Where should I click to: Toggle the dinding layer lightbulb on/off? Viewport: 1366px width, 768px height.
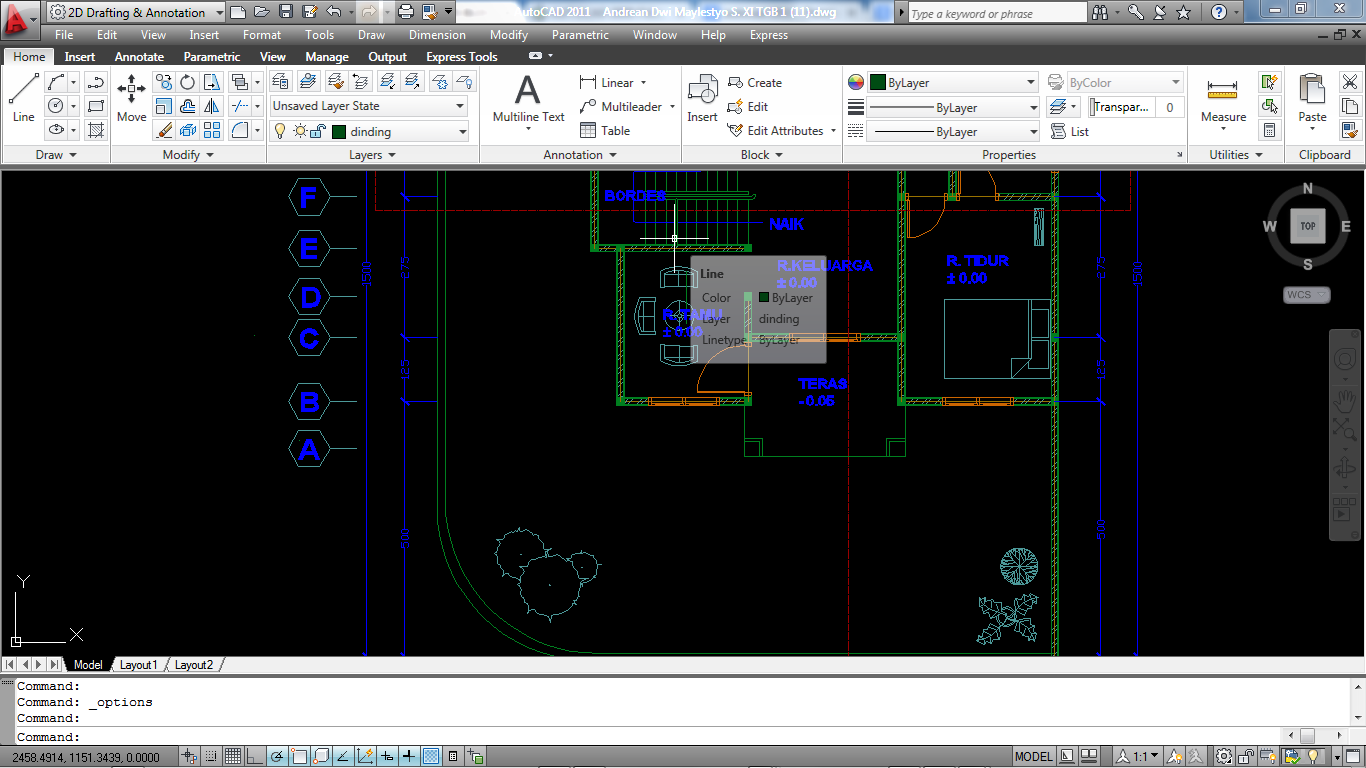[280, 131]
